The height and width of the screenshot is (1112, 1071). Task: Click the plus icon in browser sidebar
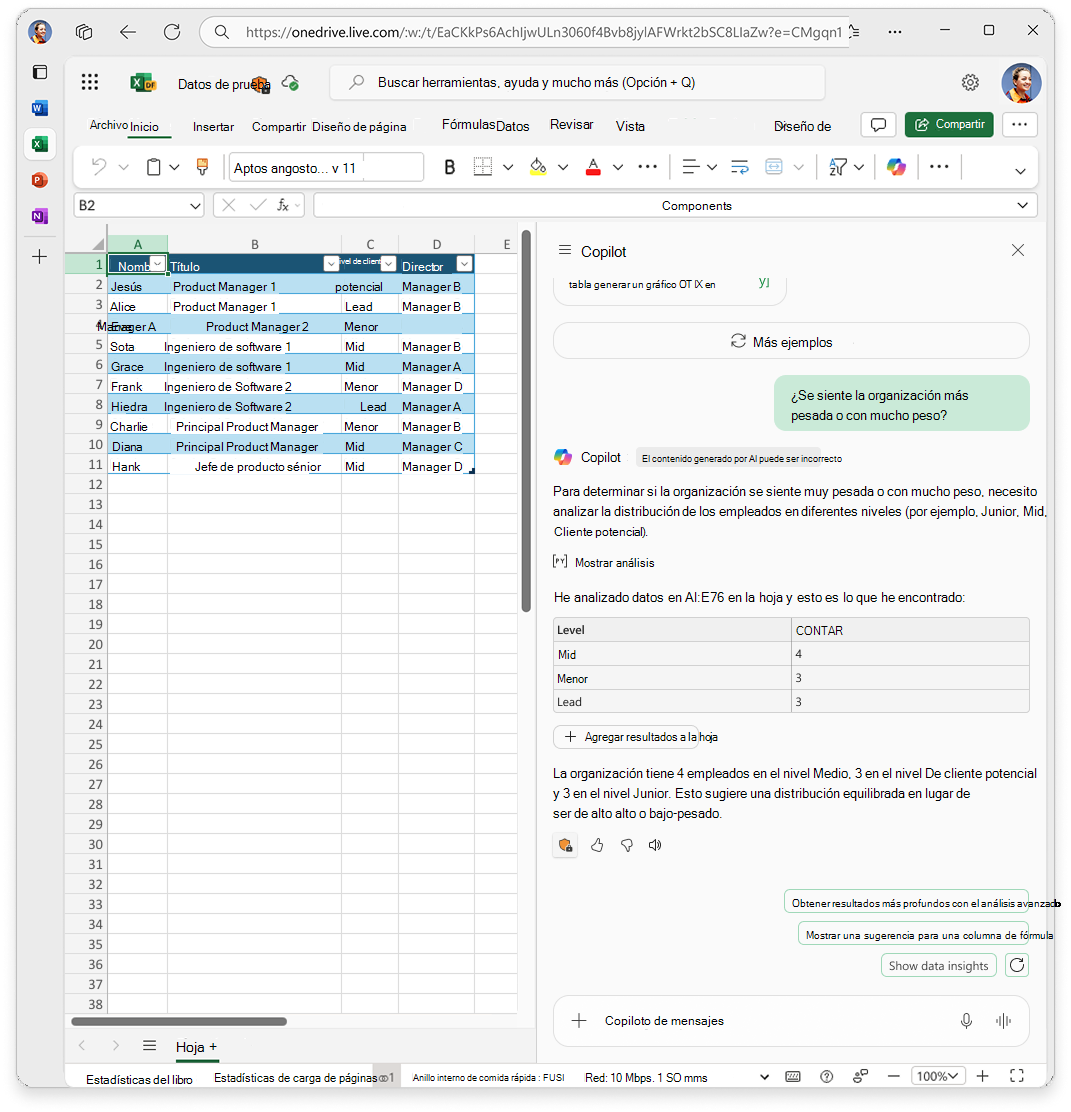[40, 257]
